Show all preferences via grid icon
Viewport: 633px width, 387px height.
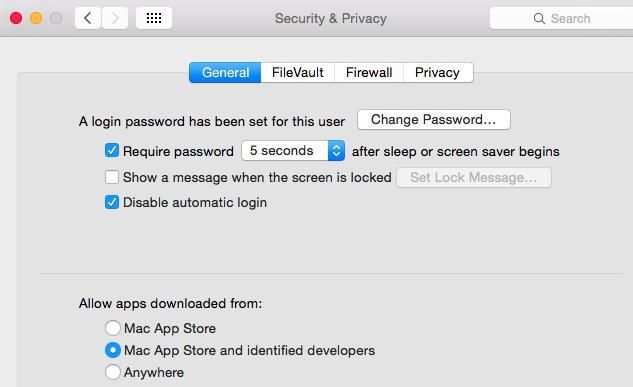[x=154, y=18]
